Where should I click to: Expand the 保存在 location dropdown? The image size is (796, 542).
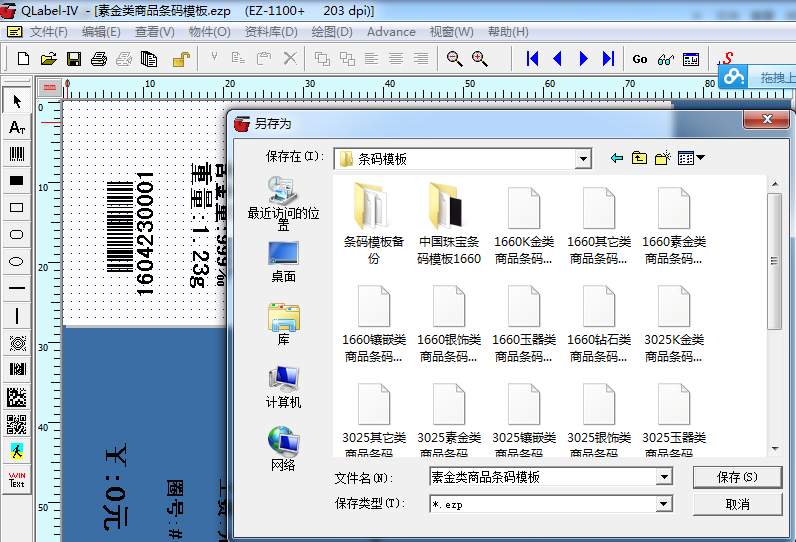click(x=583, y=159)
